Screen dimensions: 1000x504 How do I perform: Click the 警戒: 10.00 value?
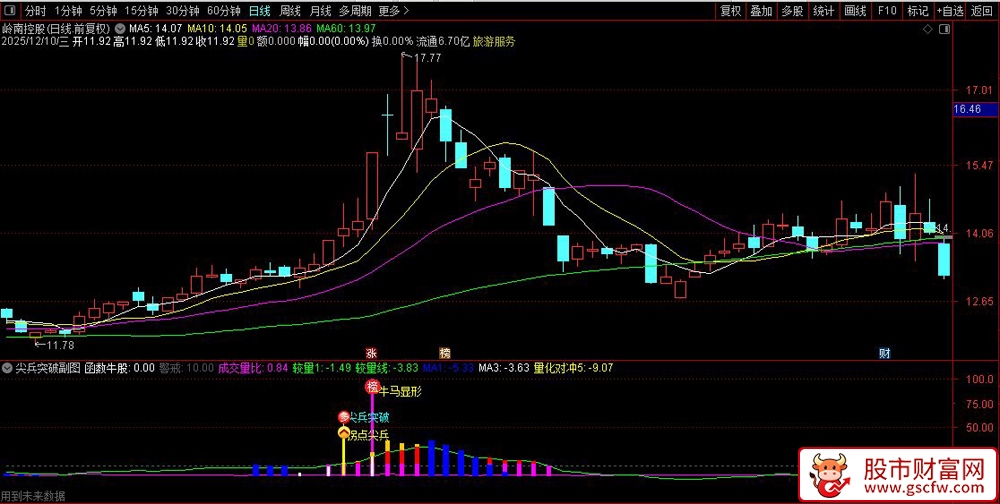tap(186, 367)
